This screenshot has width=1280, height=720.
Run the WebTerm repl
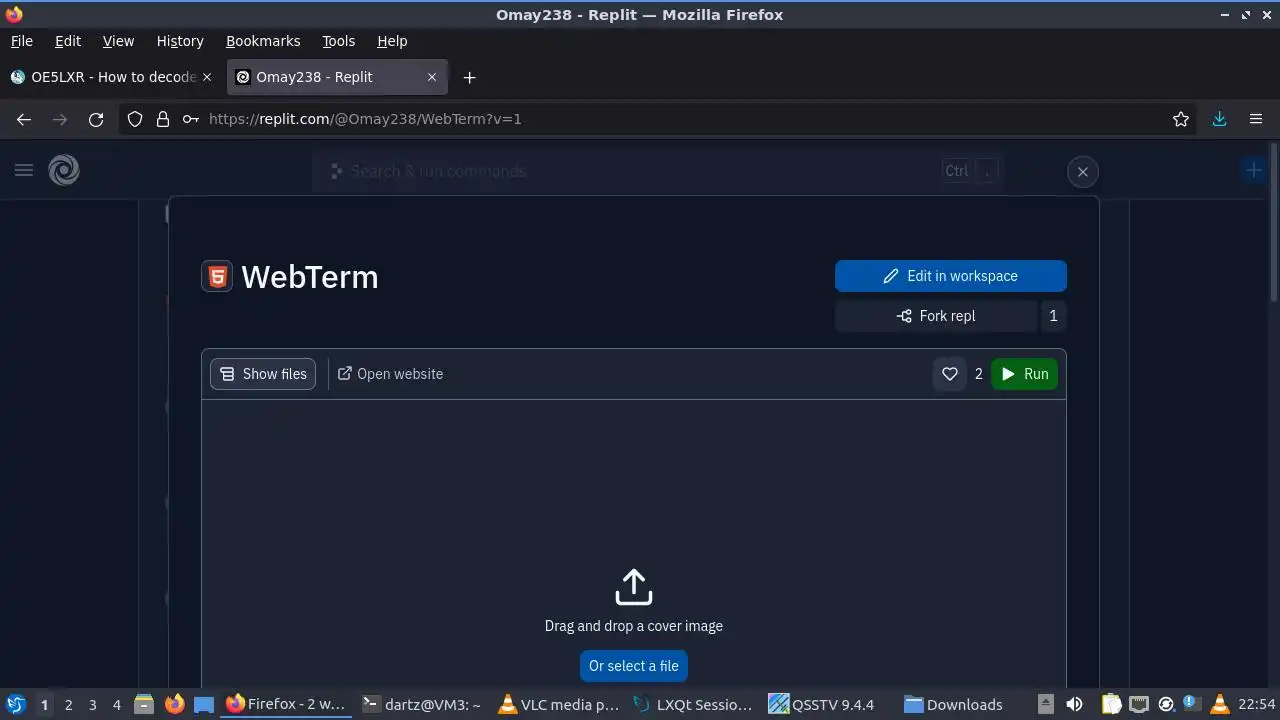[x=1025, y=374]
